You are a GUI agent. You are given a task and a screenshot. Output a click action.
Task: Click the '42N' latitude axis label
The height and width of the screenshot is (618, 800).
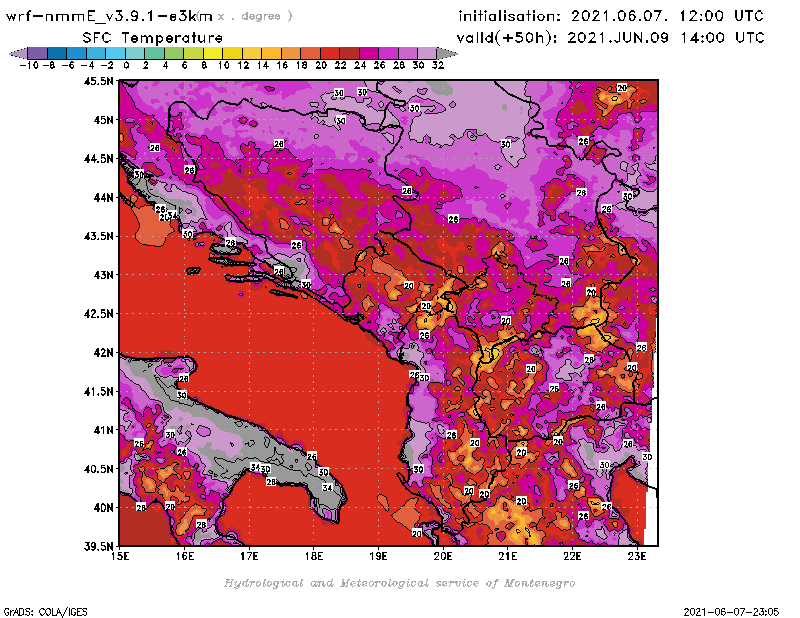coord(102,353)
